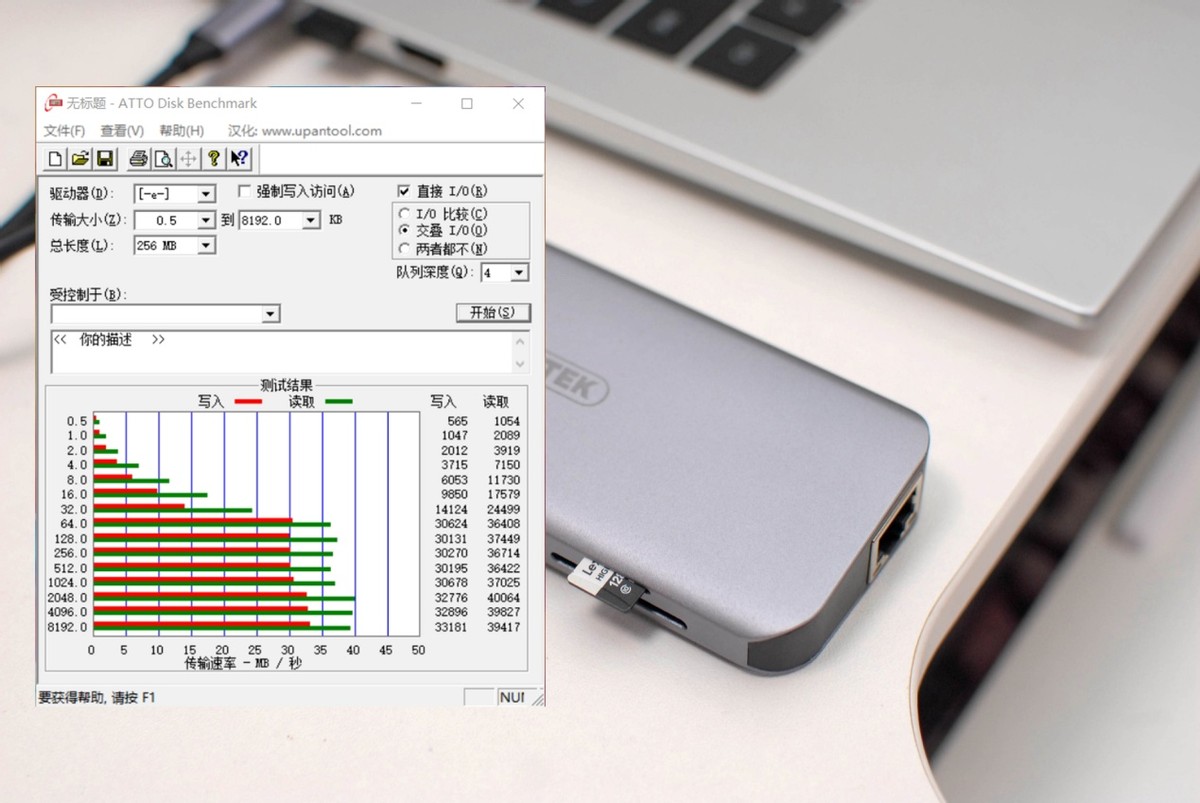
Task: Click the ATTO app icon in title bar
Action: point(53,103)
